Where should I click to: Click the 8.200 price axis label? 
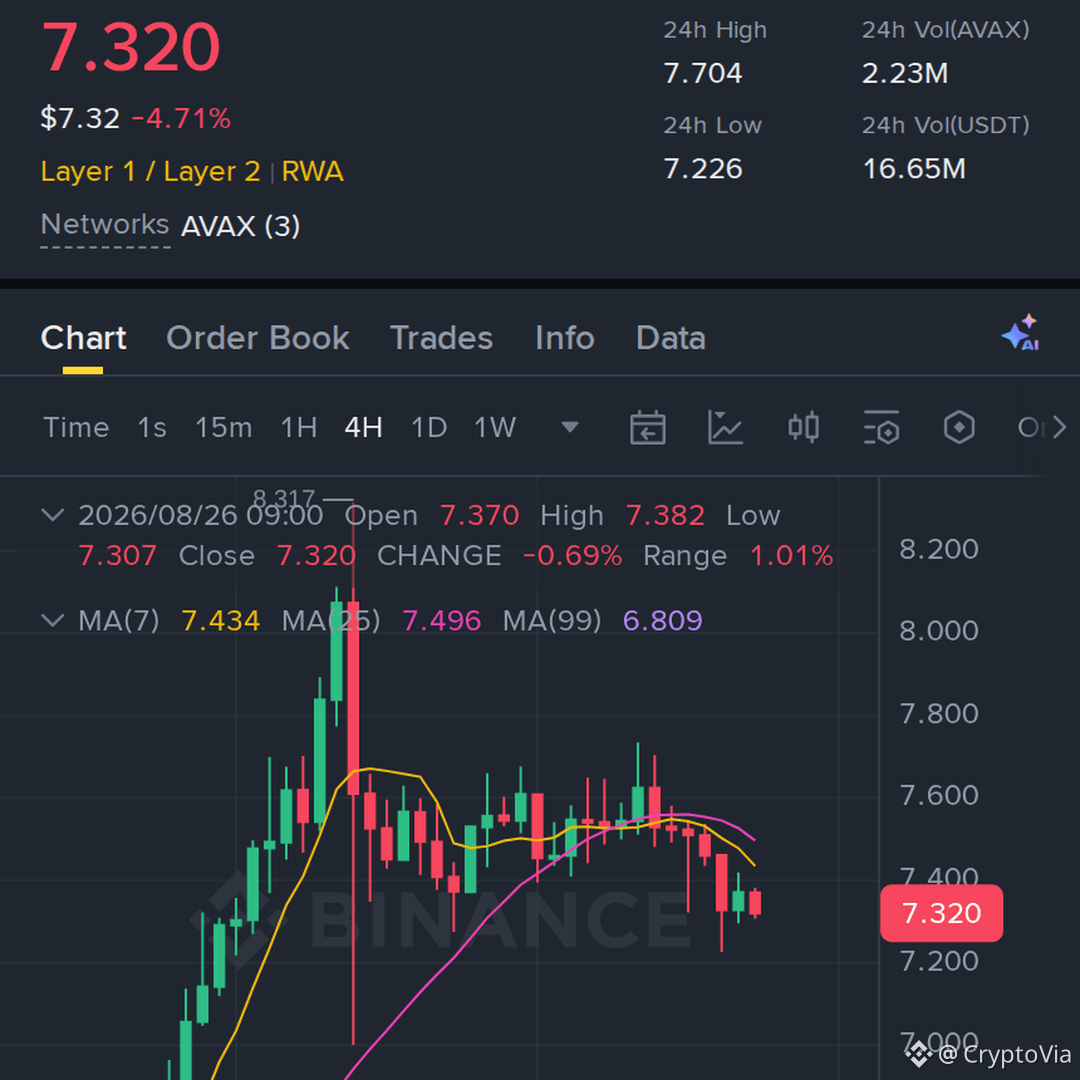[x=939, y=549]
